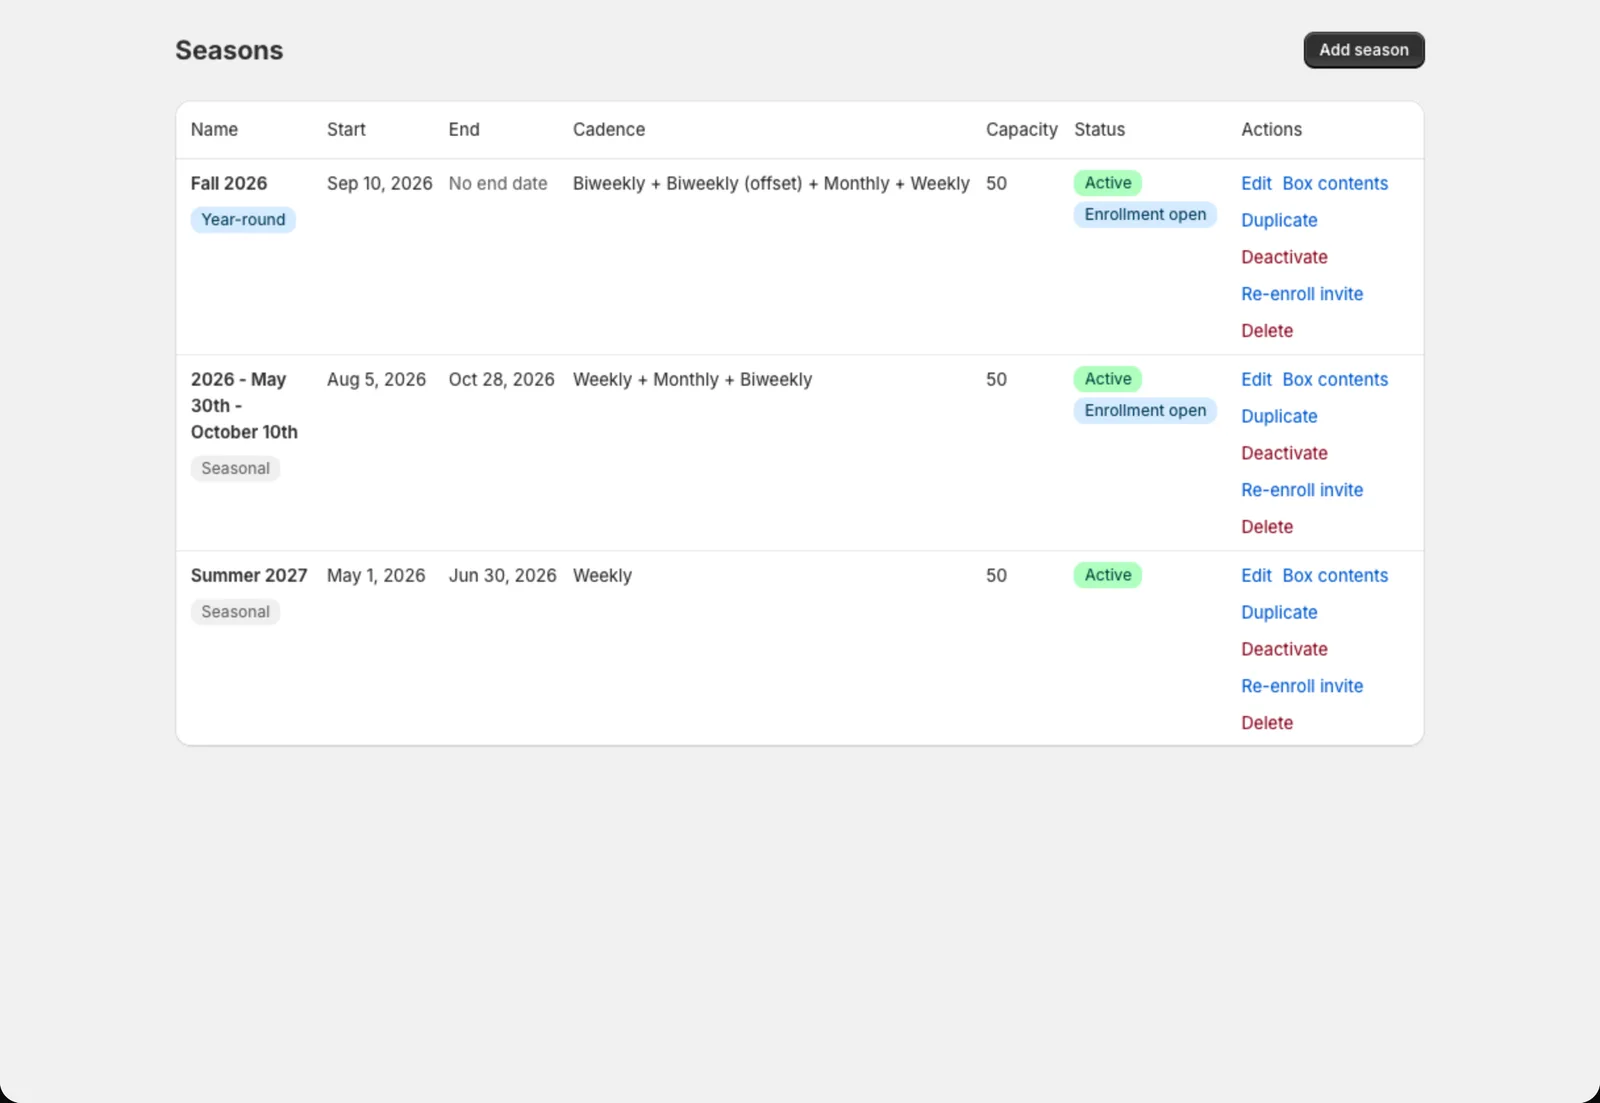The width and height of the screenshot is (1600, 1103).
Task: Click the Year-round badge
Action: 243,220
